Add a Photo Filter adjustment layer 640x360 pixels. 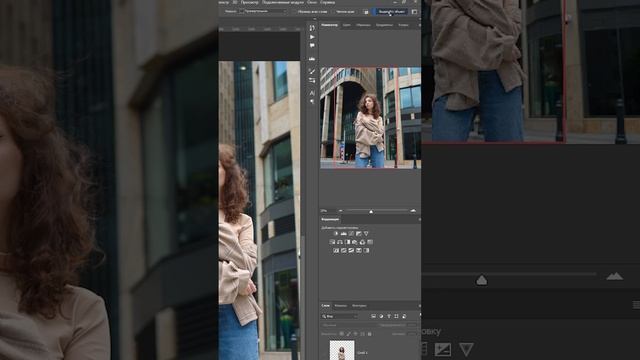pos(355,242)
